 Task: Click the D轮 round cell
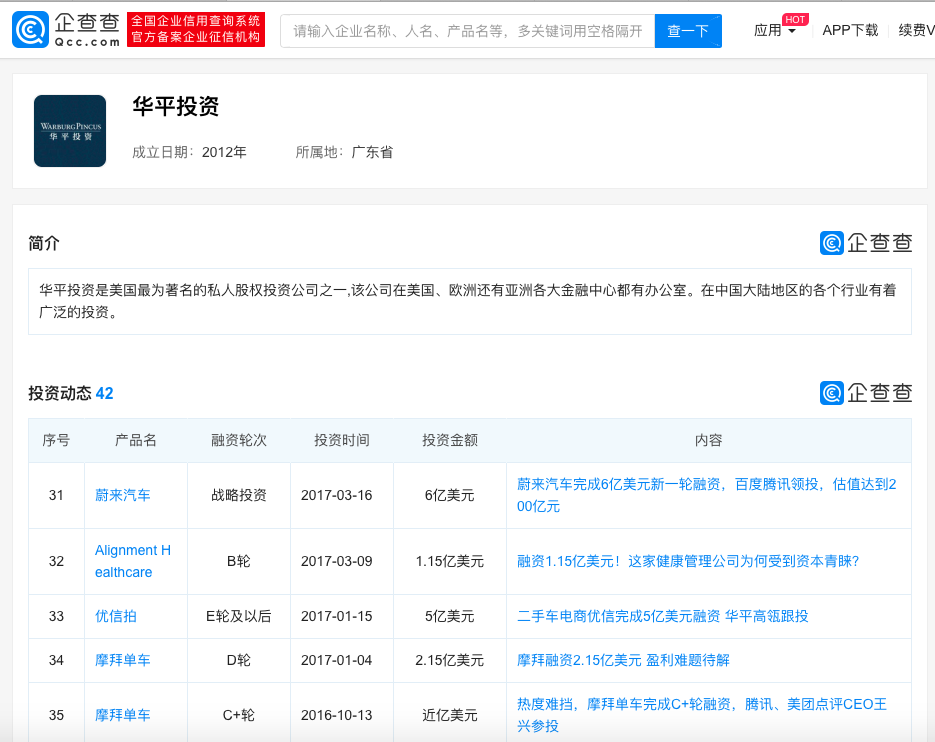pos(239,660)
